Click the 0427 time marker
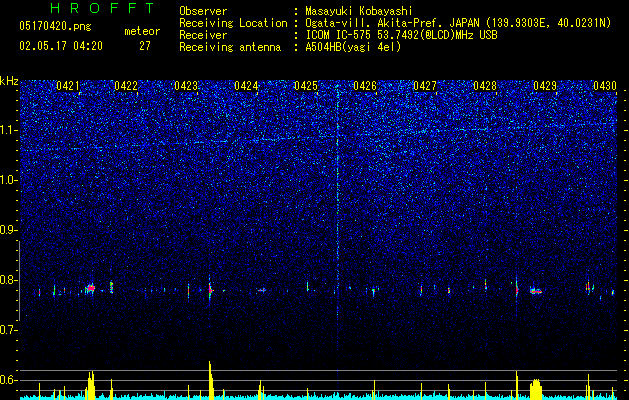The image size is (629, 400). pyautogui.click(x=425, y=86)
